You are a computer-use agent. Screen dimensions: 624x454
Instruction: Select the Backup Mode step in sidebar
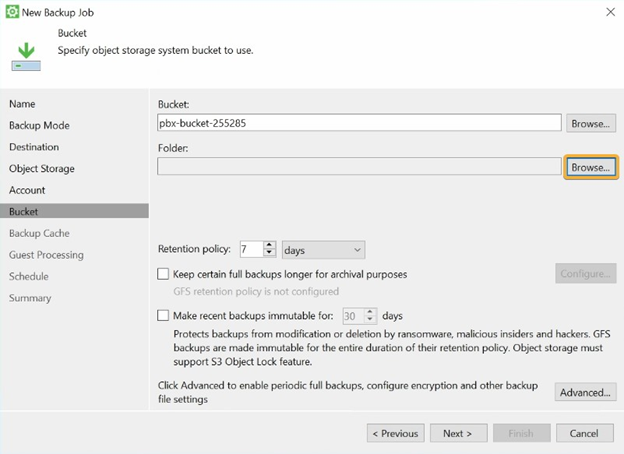[39, 125]
